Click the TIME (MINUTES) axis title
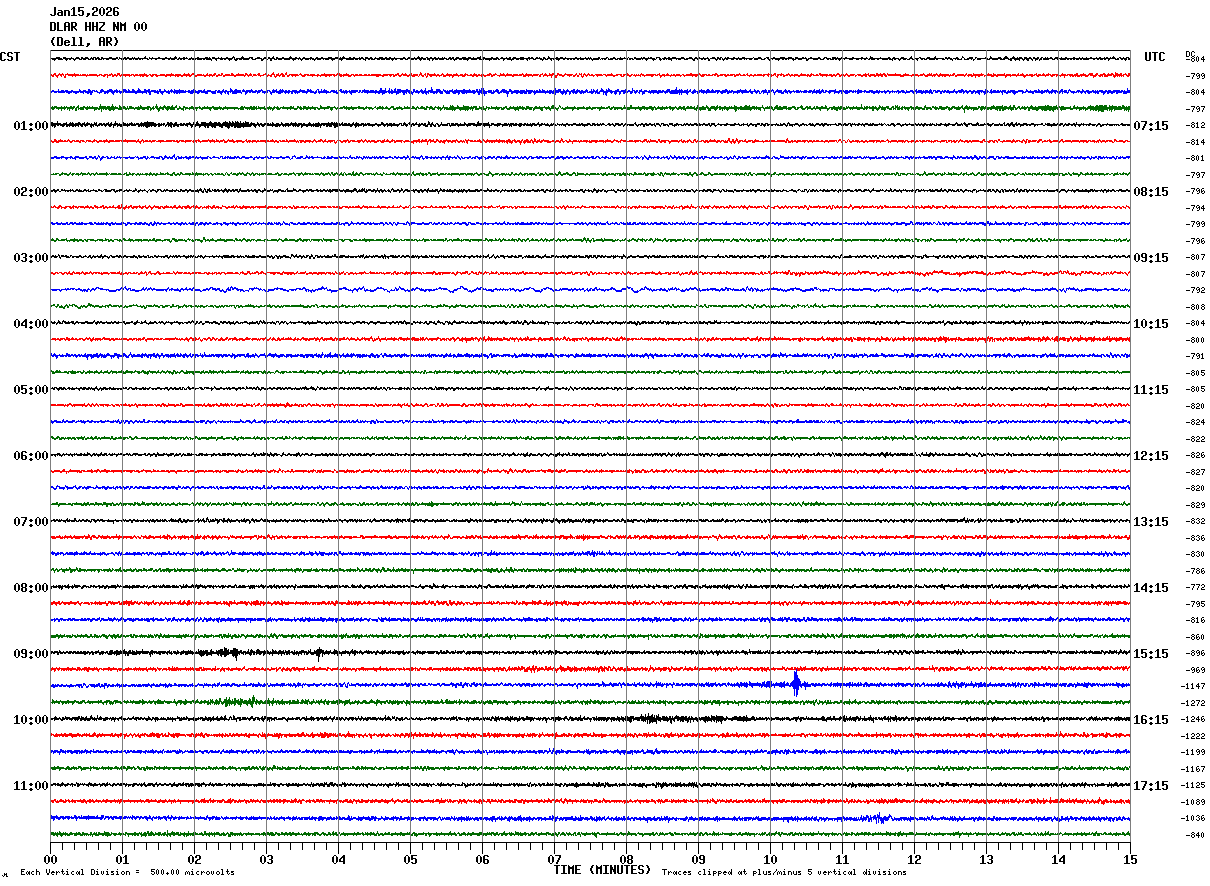Image resolution: width=1210 pixels, height=886 pixels. click(602, 870)
